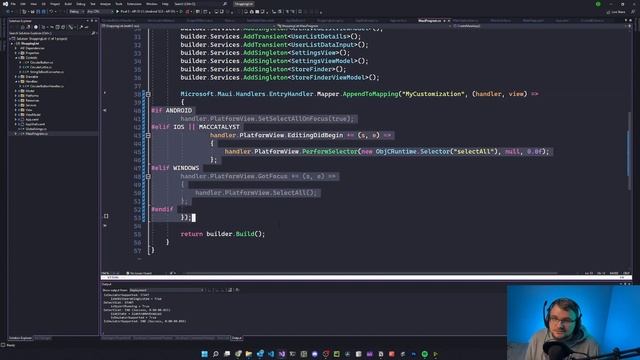Open the Any CPU platform dropdown
The image size is (640, 360).
point(99,11)
